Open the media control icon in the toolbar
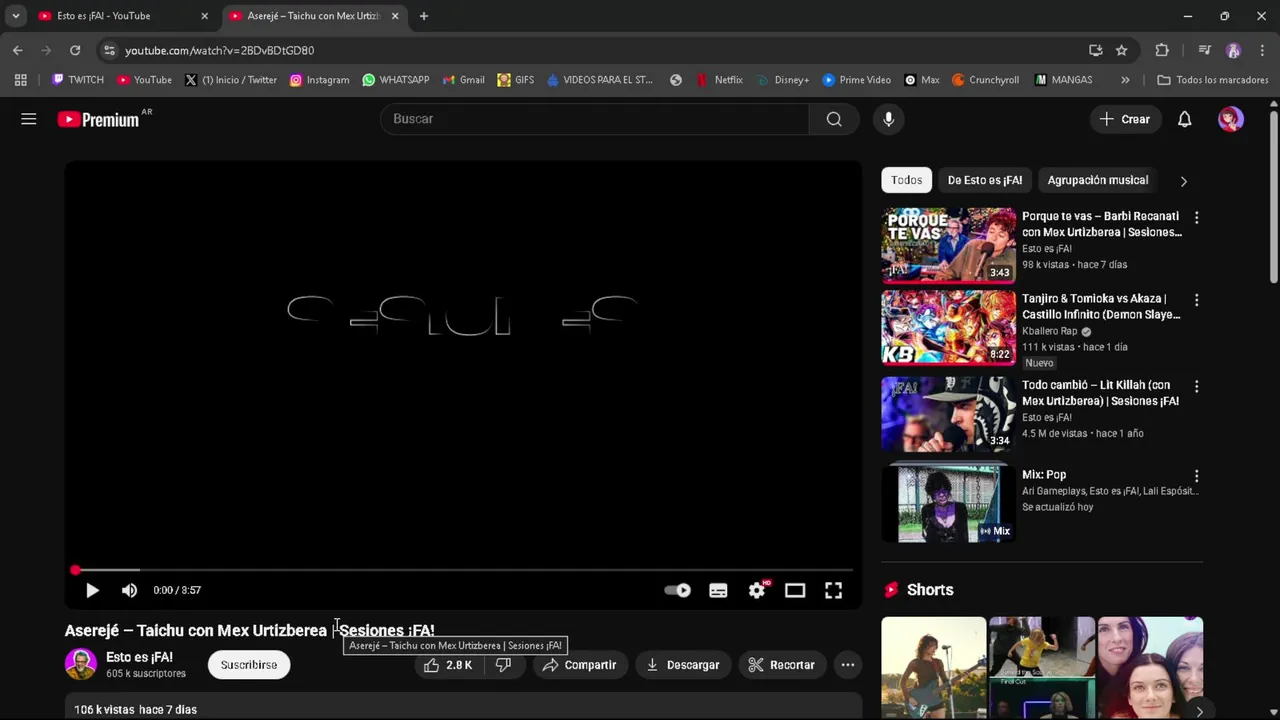The width and height of the screenshot is (1280, 720). pyautogui.click(x=1205, y=50)
